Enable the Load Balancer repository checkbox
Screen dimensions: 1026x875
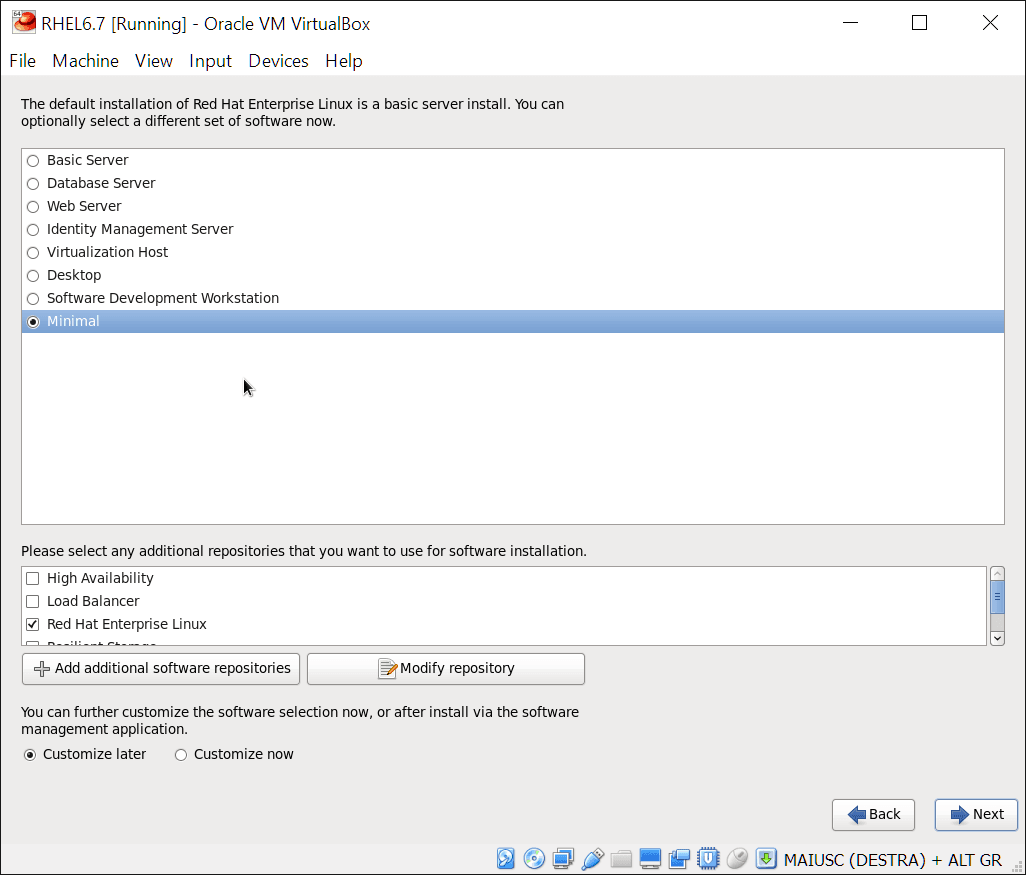click(32, 601)
